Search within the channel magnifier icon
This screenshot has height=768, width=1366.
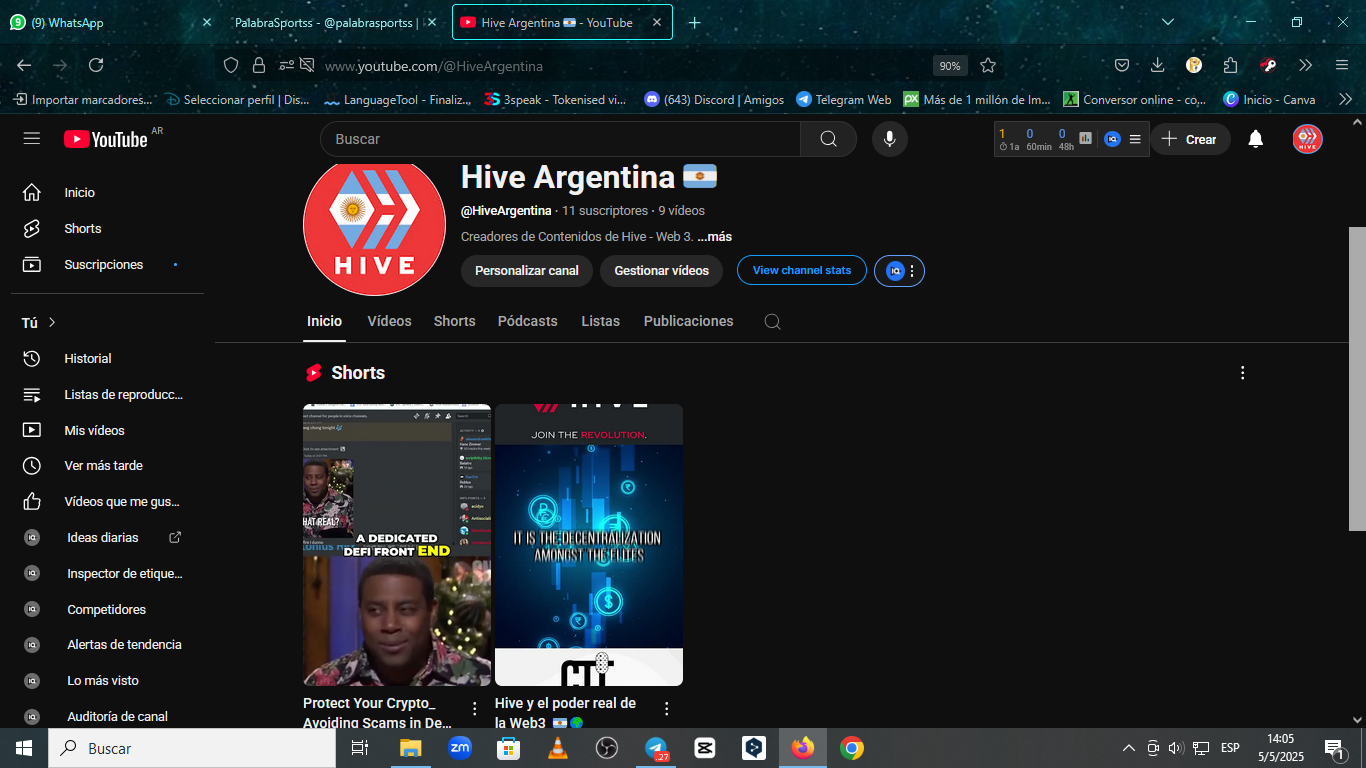(x=772, y=322)
